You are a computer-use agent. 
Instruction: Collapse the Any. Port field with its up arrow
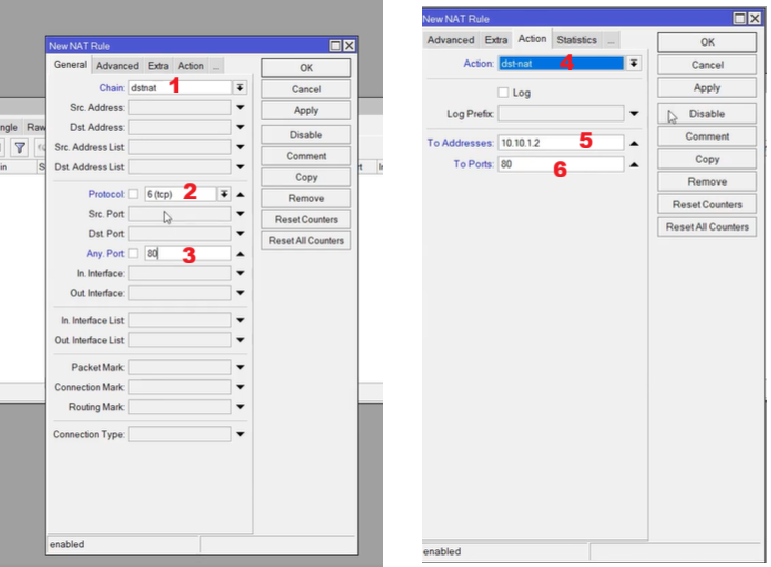[240, 253]
